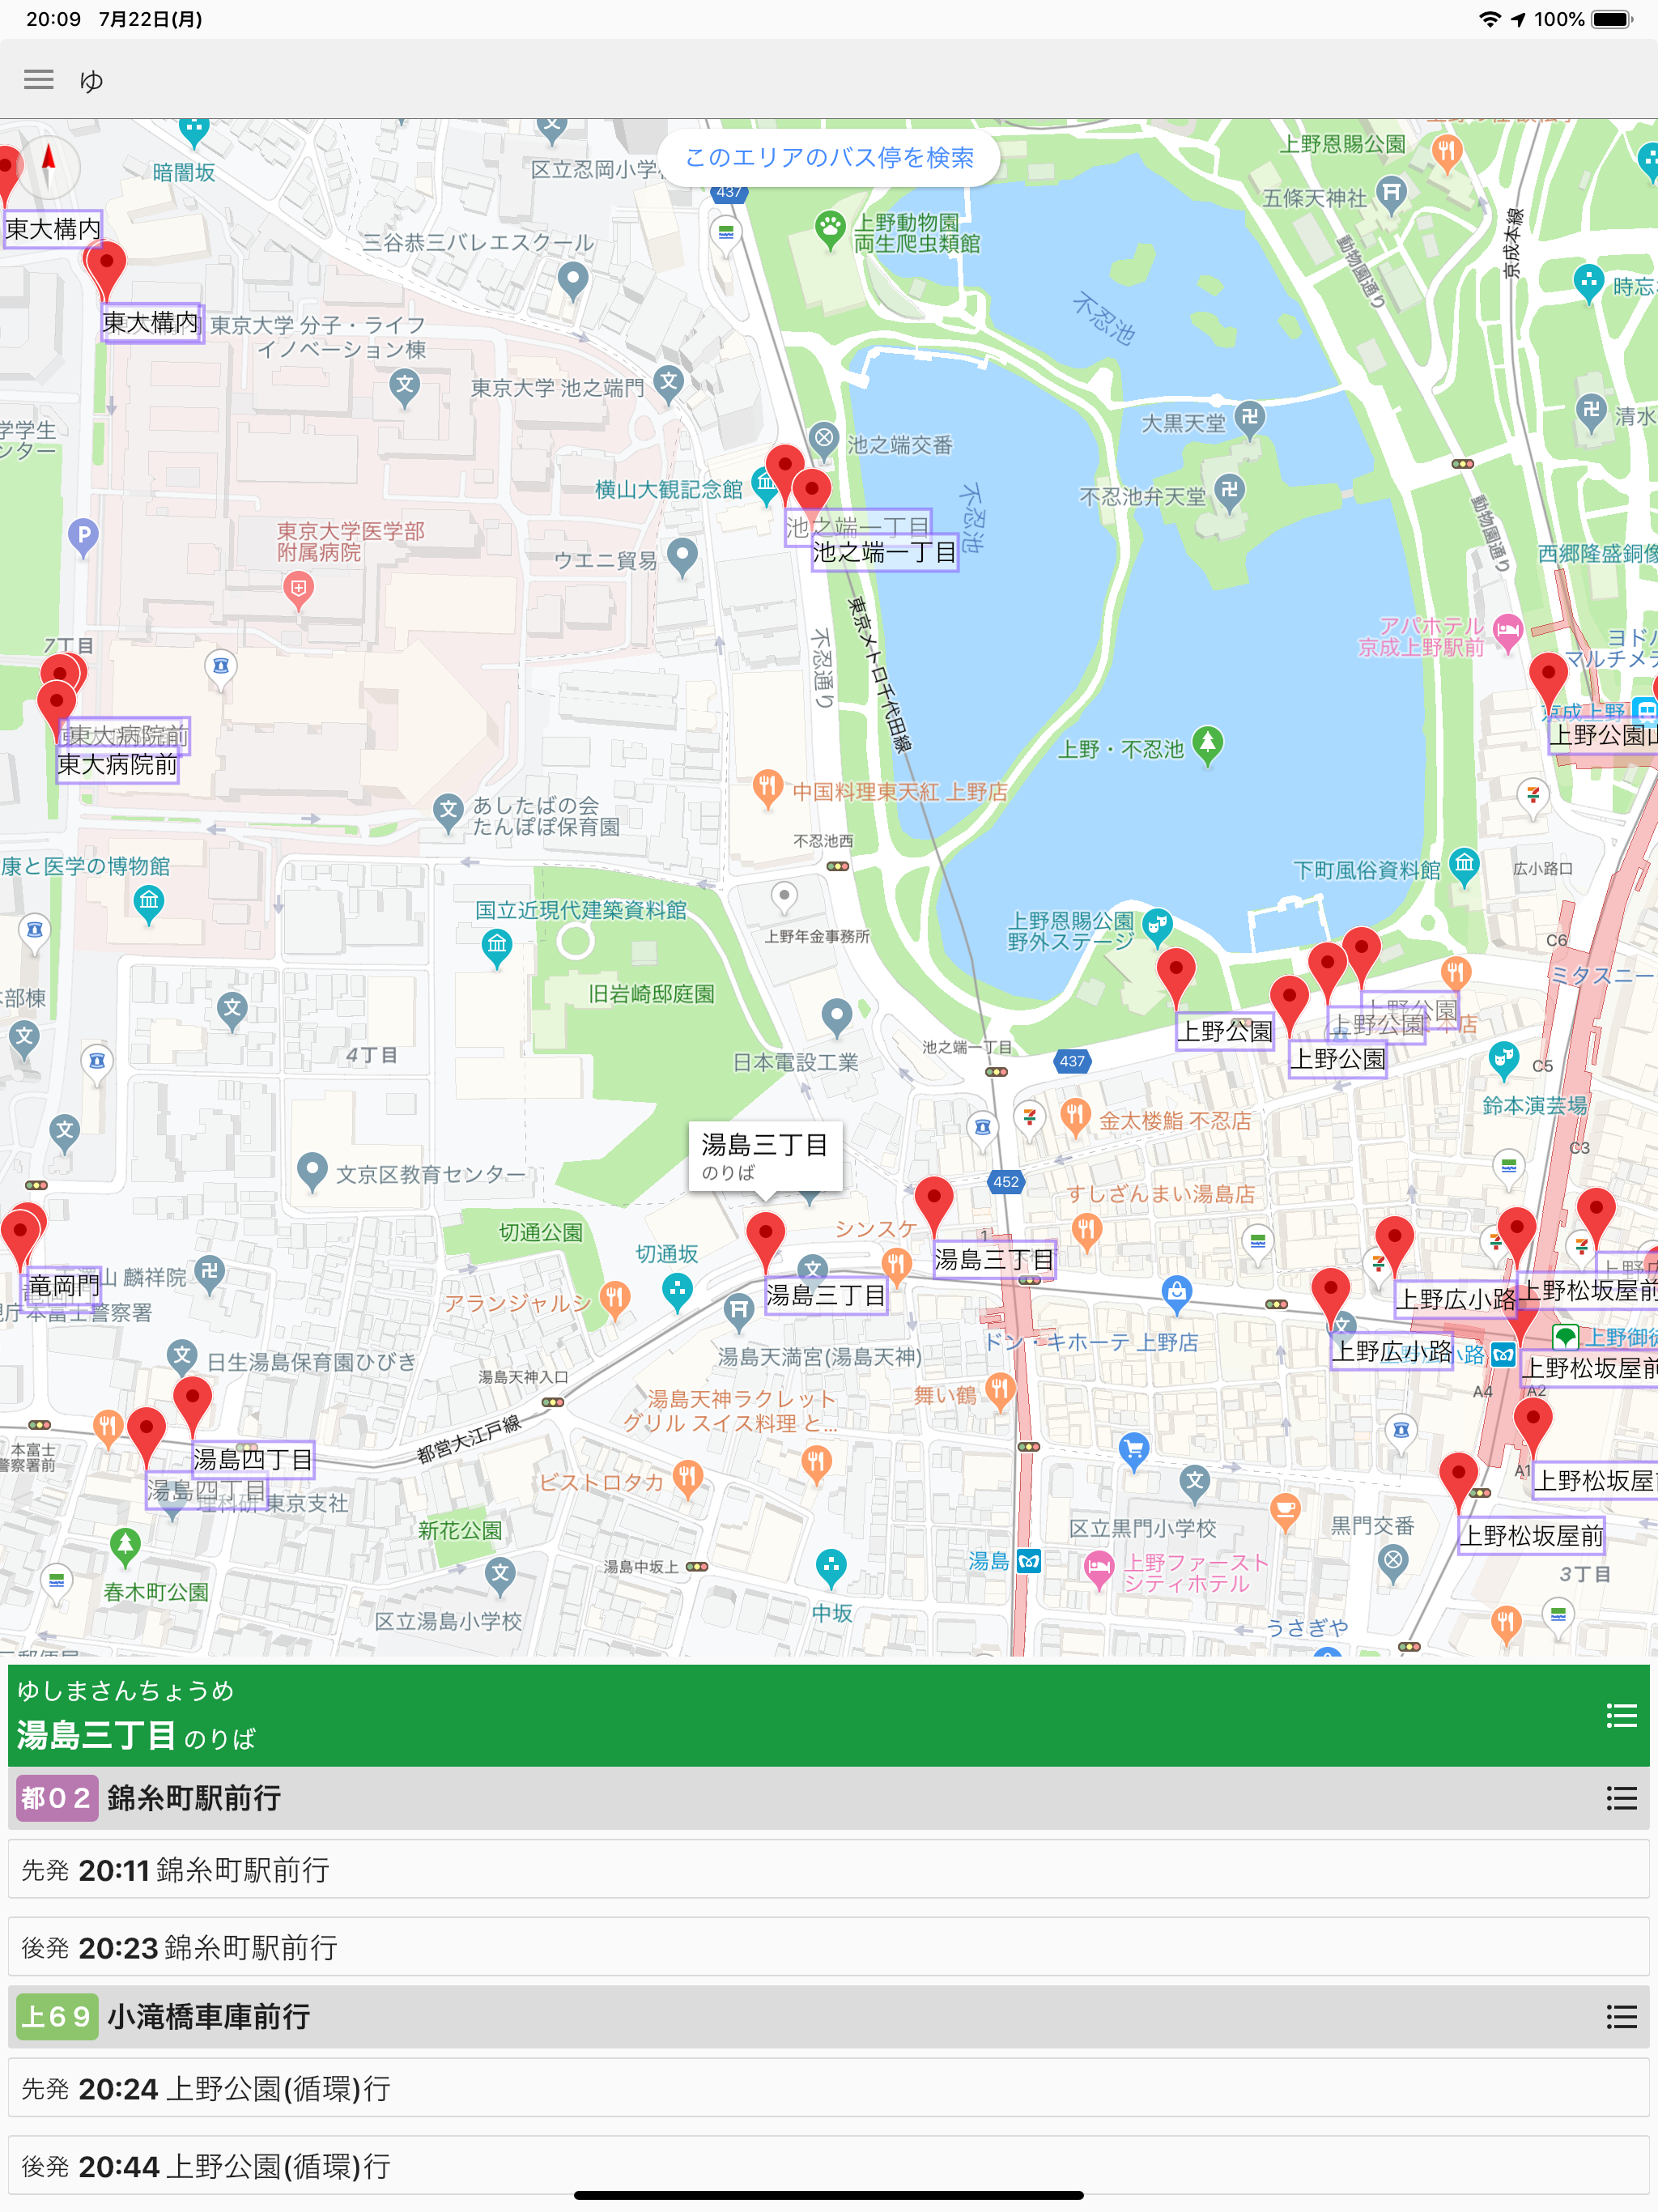Tap the 都02 route badge
The height and width of the screenshot is (2212, 1658).
click(x=57, y=1798)
